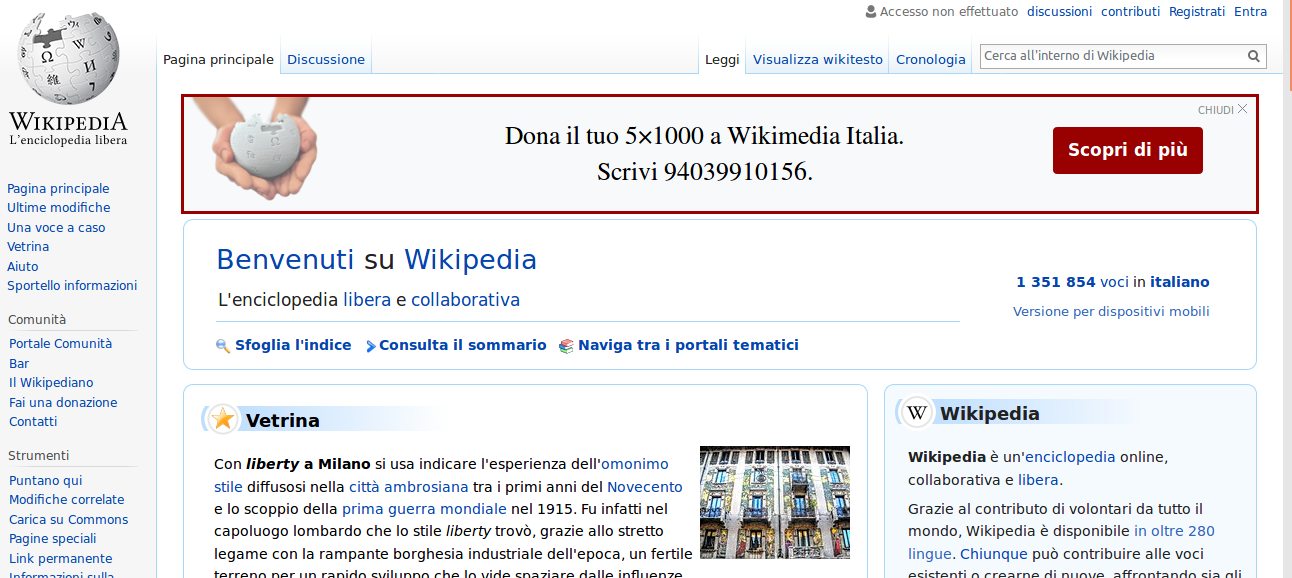Open the Cronologia tab
The height and width of the screenshot is (578, 1292).
[930, 59]
